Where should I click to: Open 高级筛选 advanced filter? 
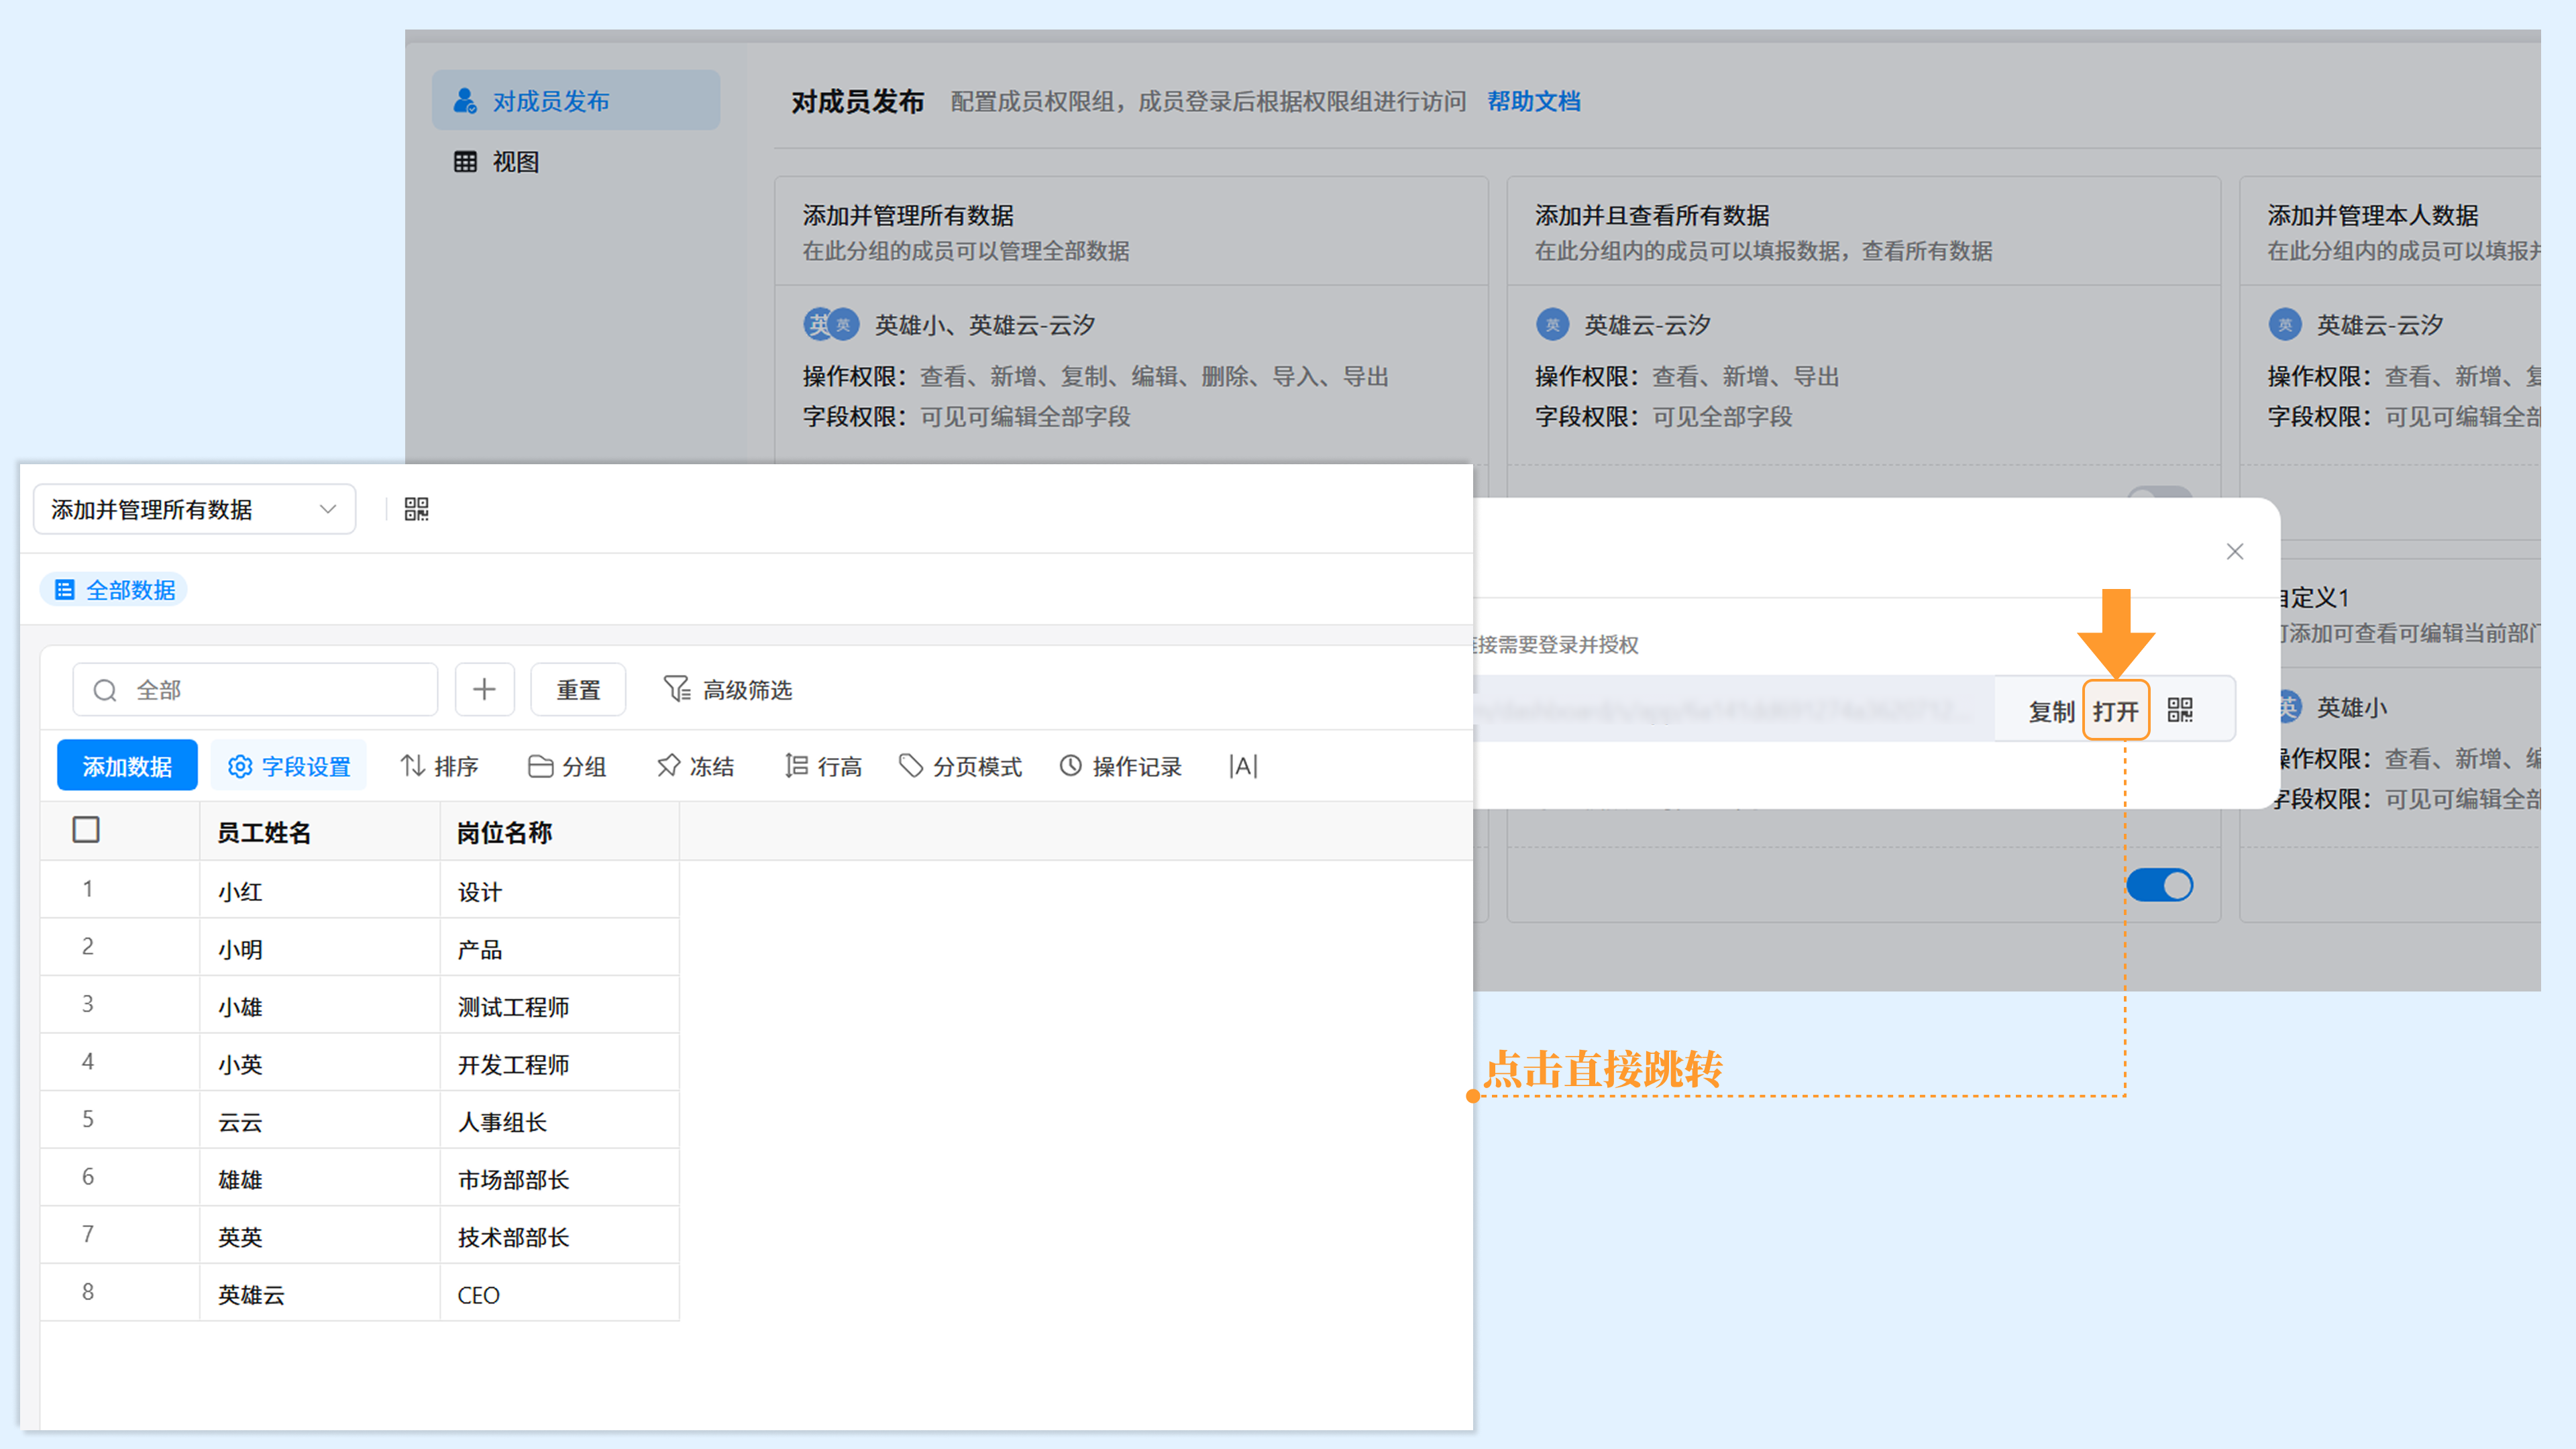pos(728,689)
